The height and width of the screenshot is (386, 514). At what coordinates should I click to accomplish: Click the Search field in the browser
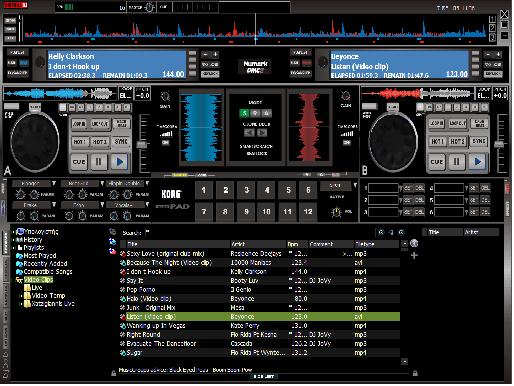(x=260, y=233)
